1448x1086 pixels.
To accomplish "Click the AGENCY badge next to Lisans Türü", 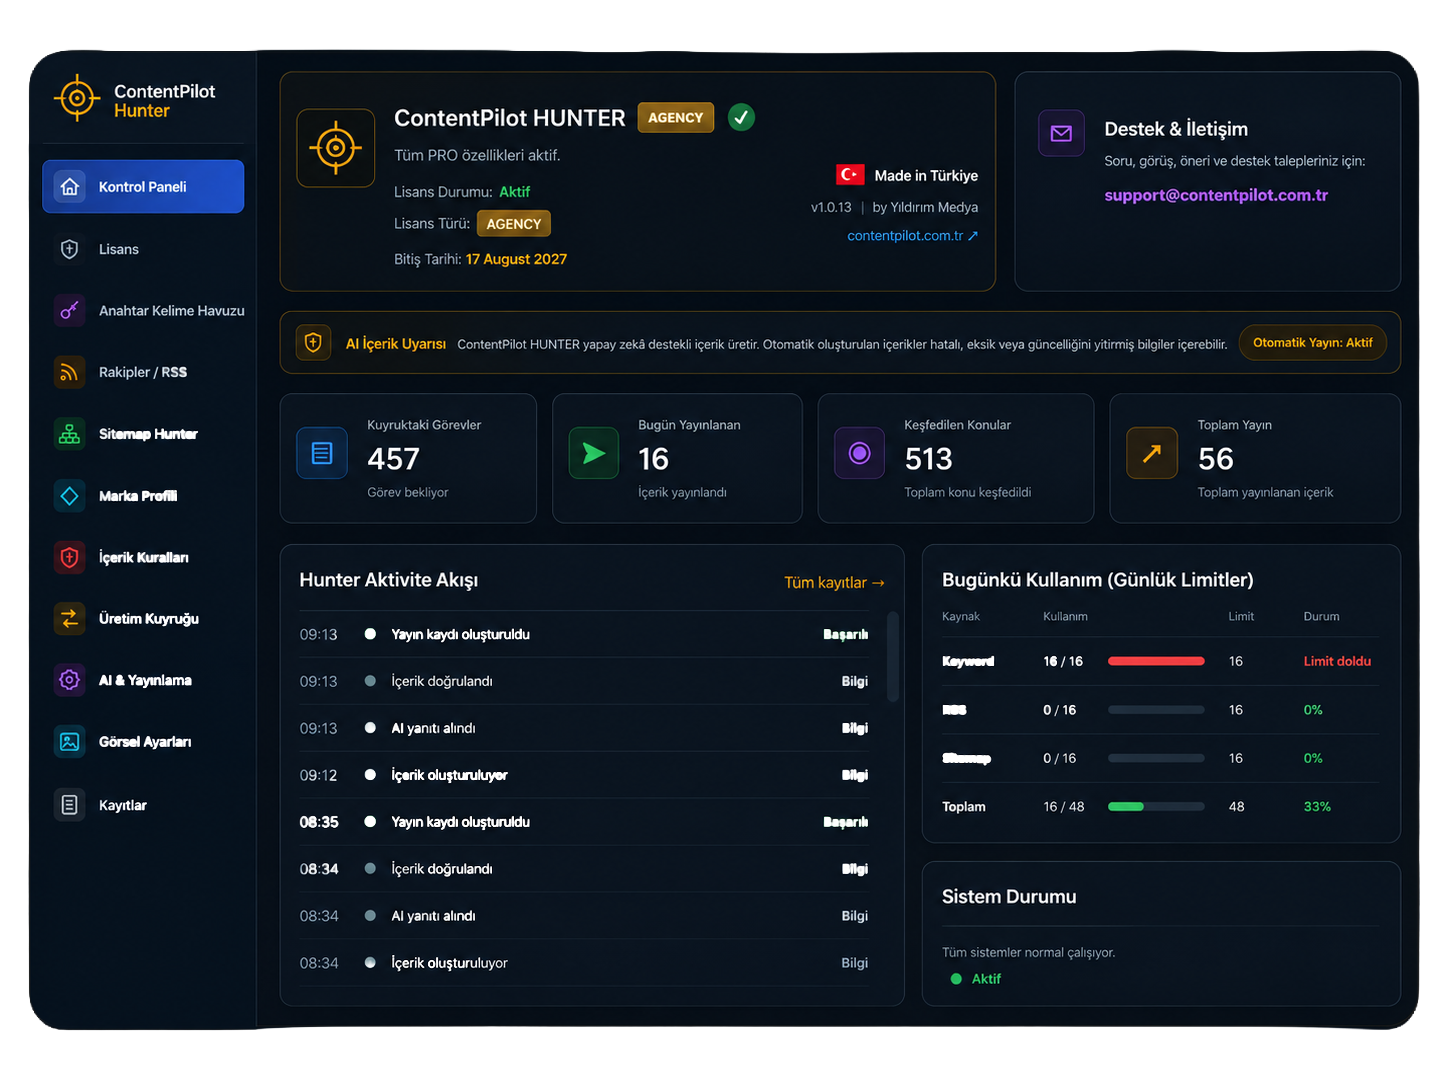I will [x=514, y=224].
